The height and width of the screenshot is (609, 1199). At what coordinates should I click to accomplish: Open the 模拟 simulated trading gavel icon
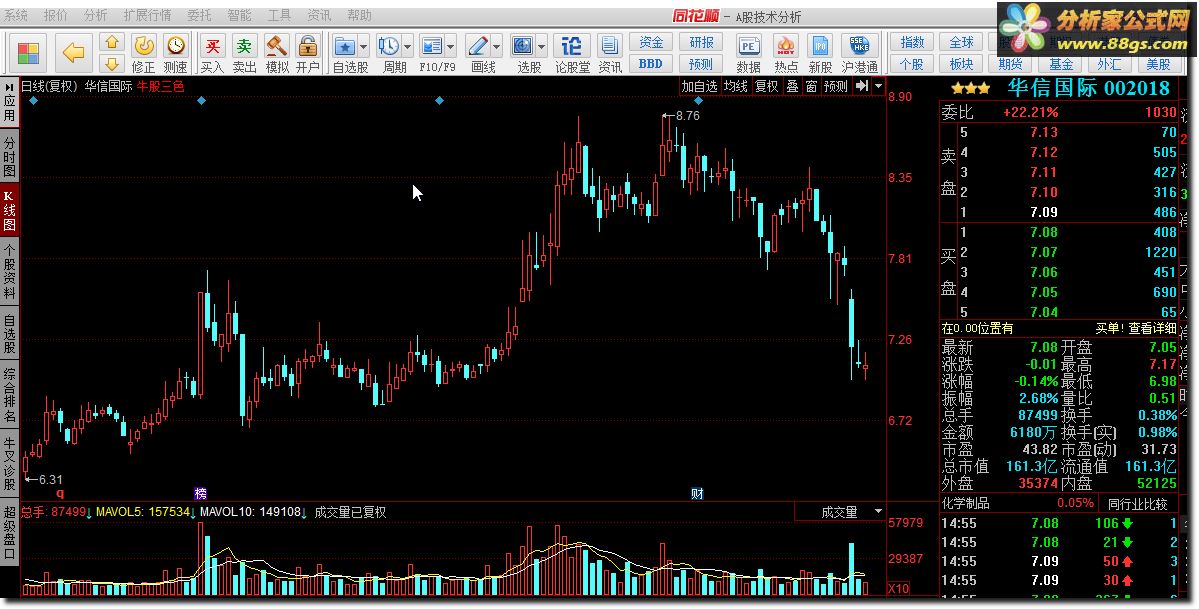tap(276, 54)
